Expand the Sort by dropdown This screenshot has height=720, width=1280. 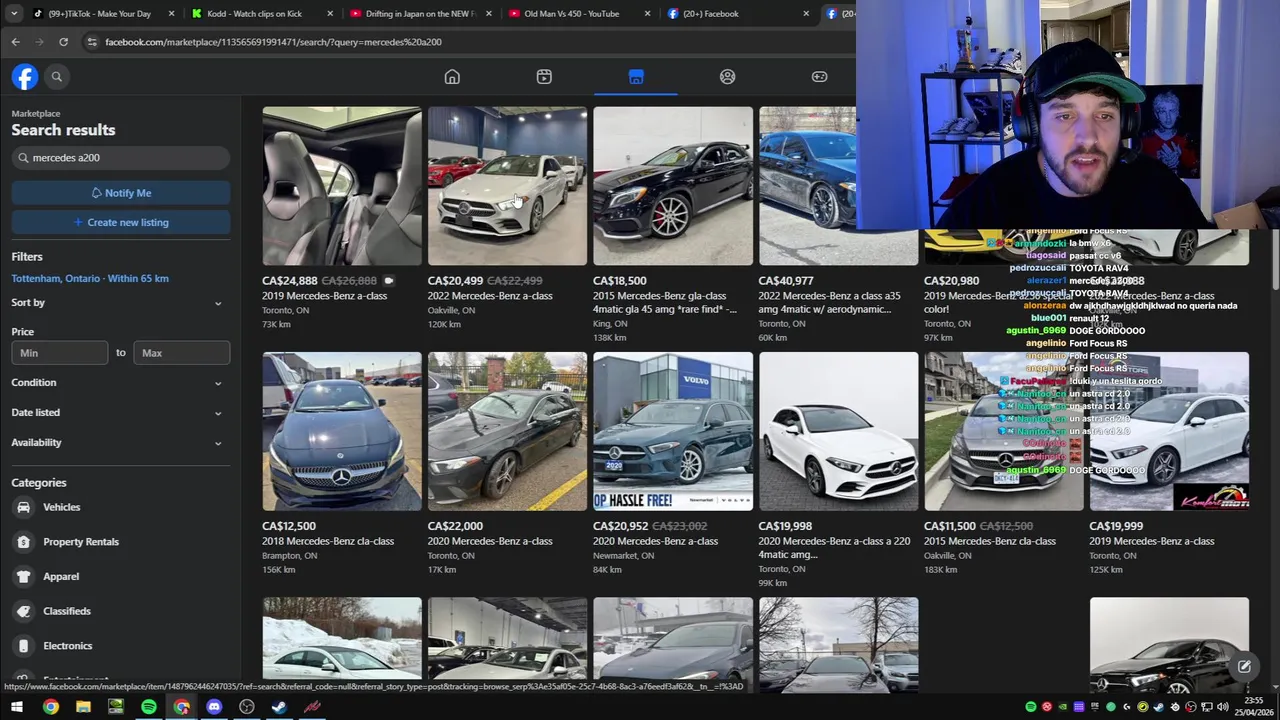(120, 303)
